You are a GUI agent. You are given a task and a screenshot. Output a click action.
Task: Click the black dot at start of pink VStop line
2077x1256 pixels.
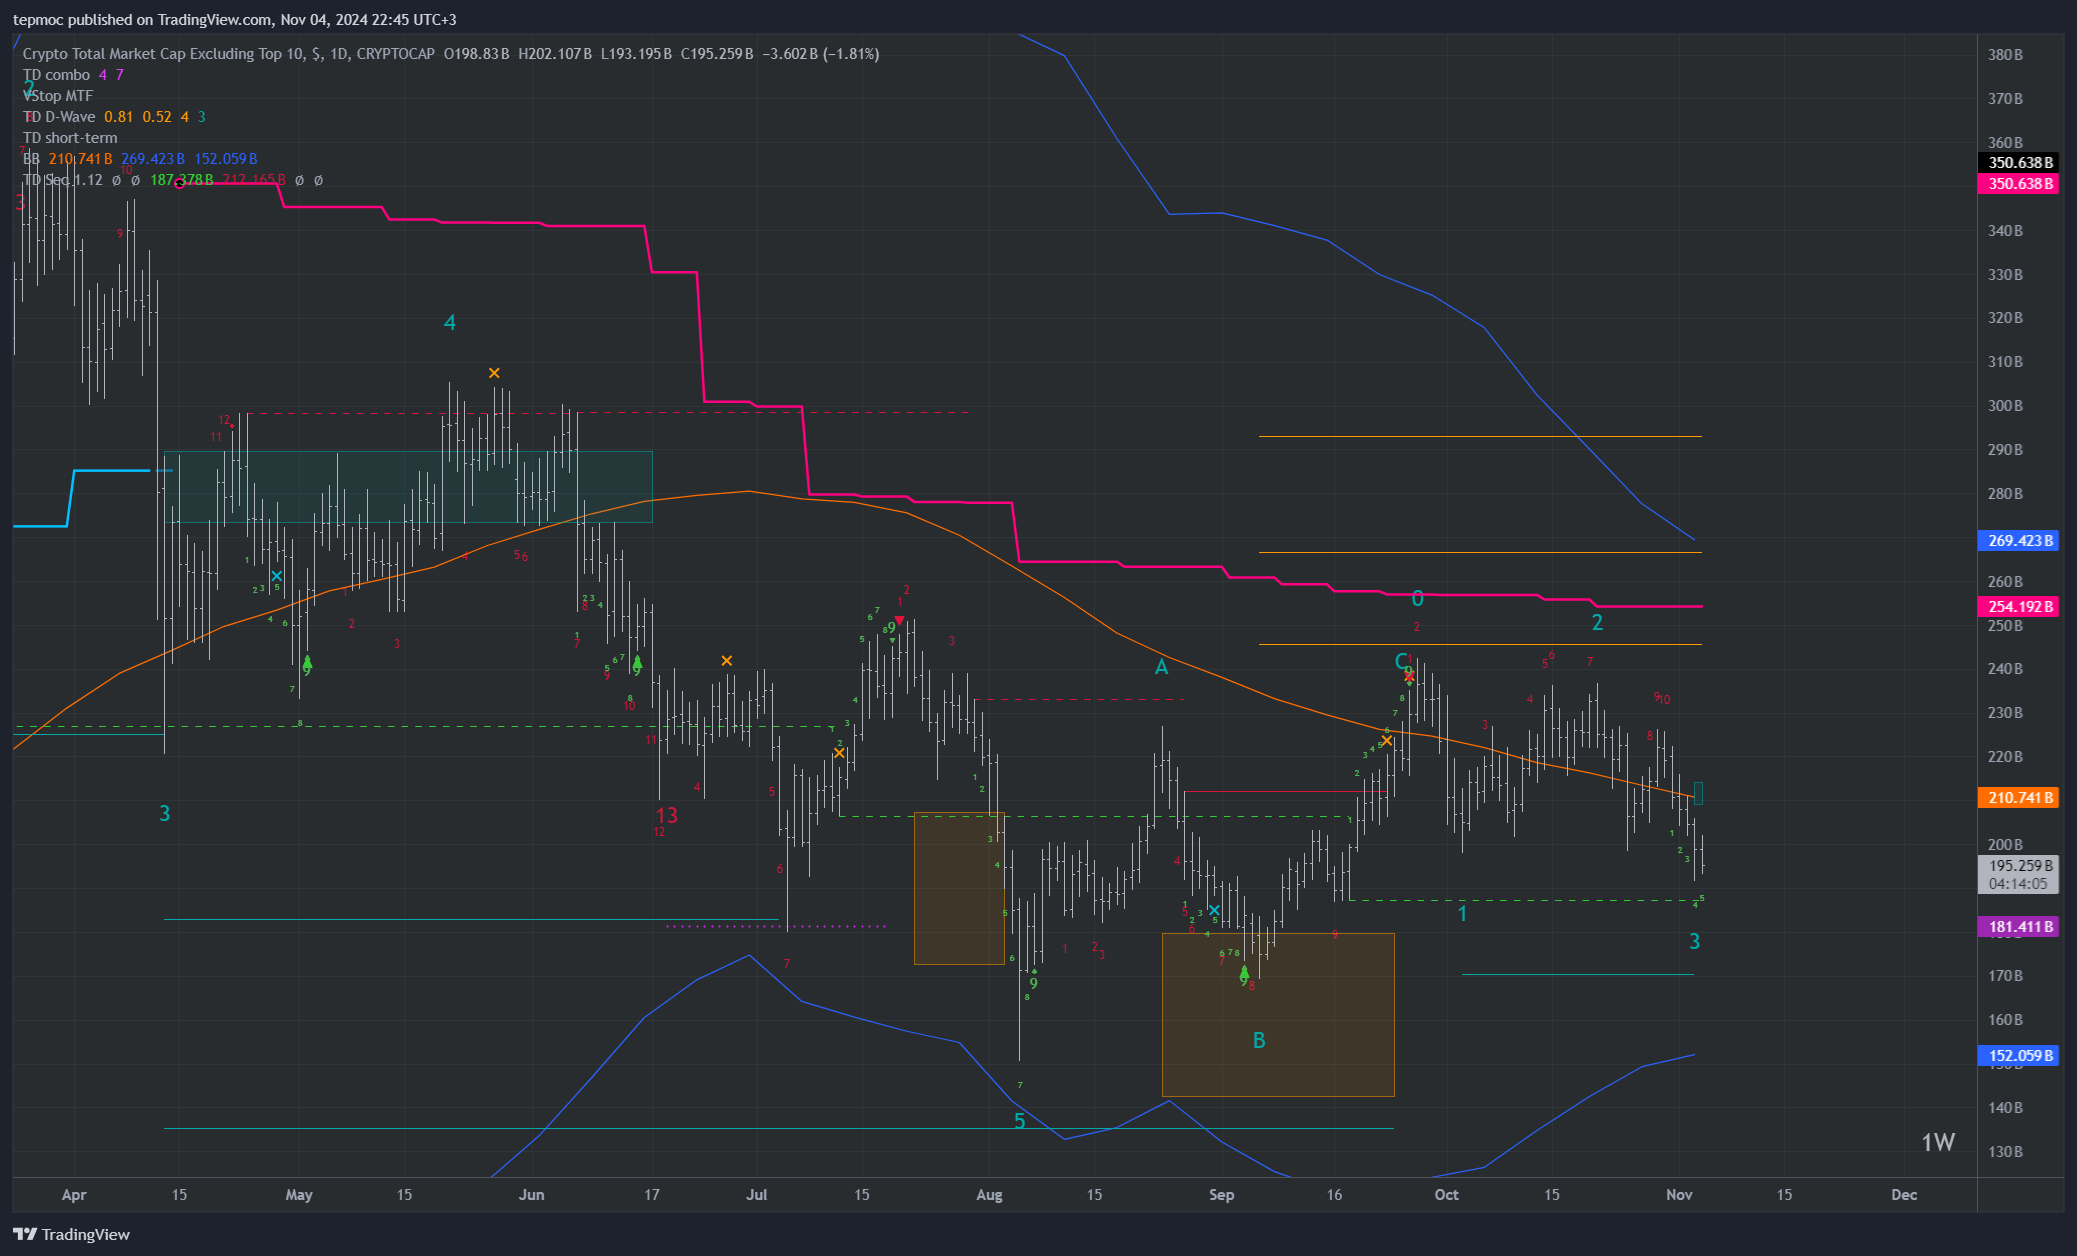179,184
